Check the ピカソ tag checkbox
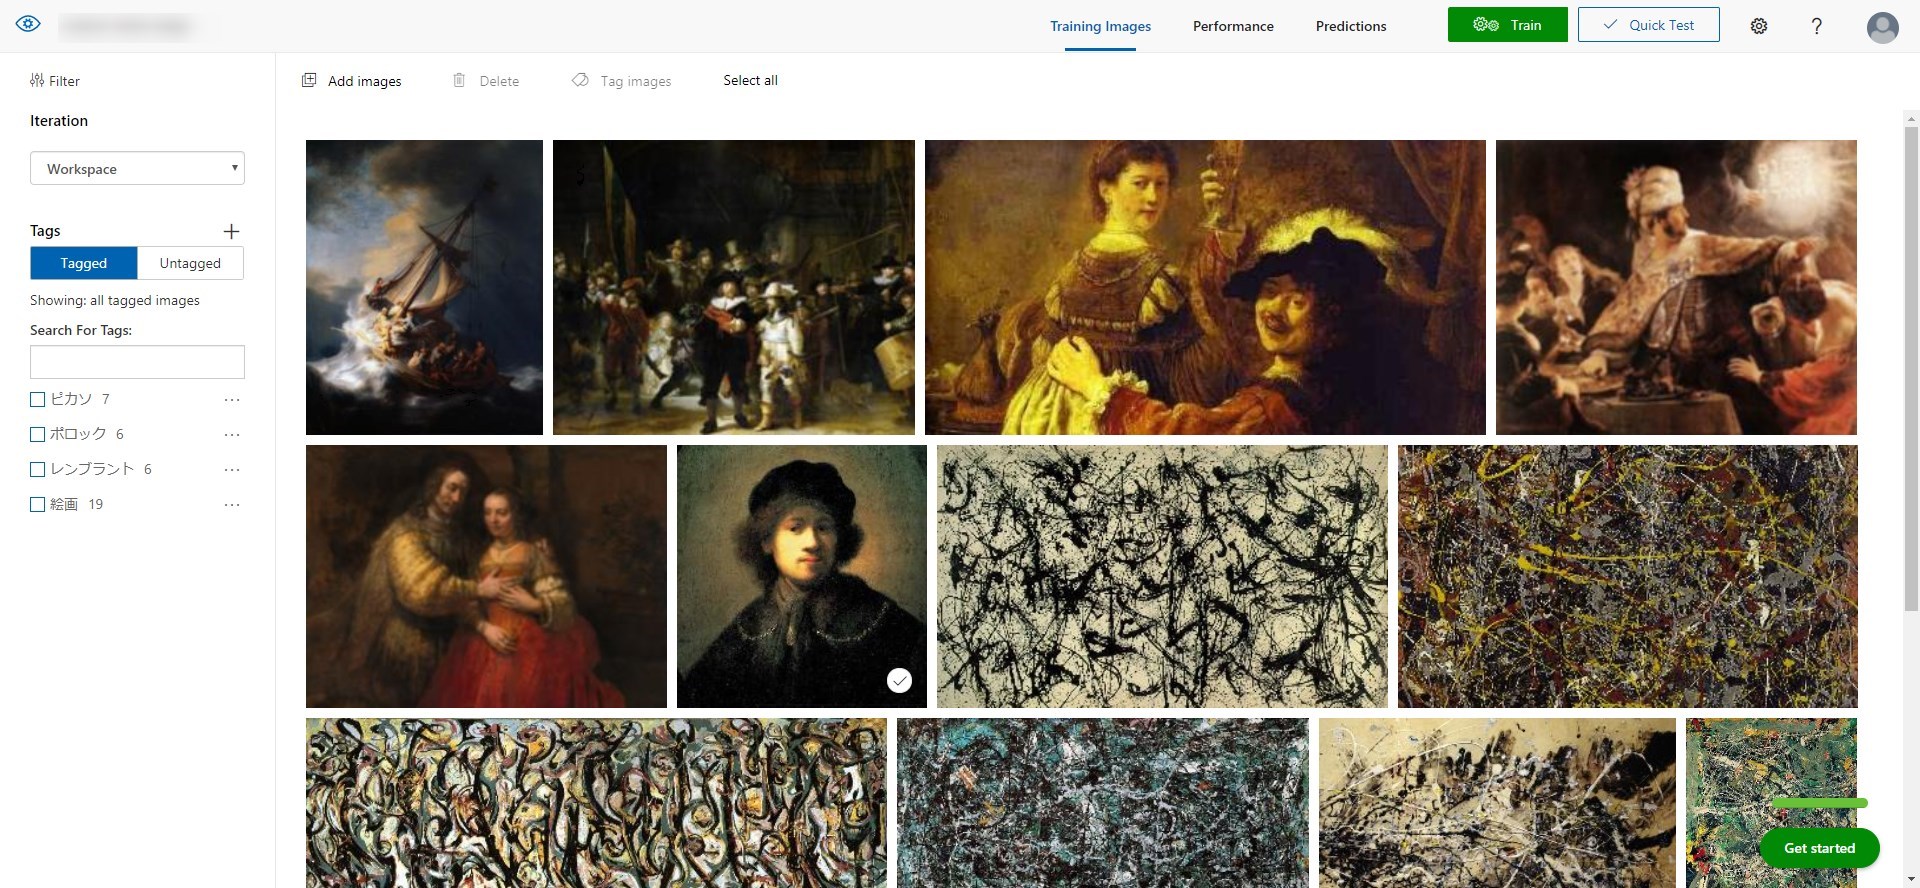 tap(38, 400)
